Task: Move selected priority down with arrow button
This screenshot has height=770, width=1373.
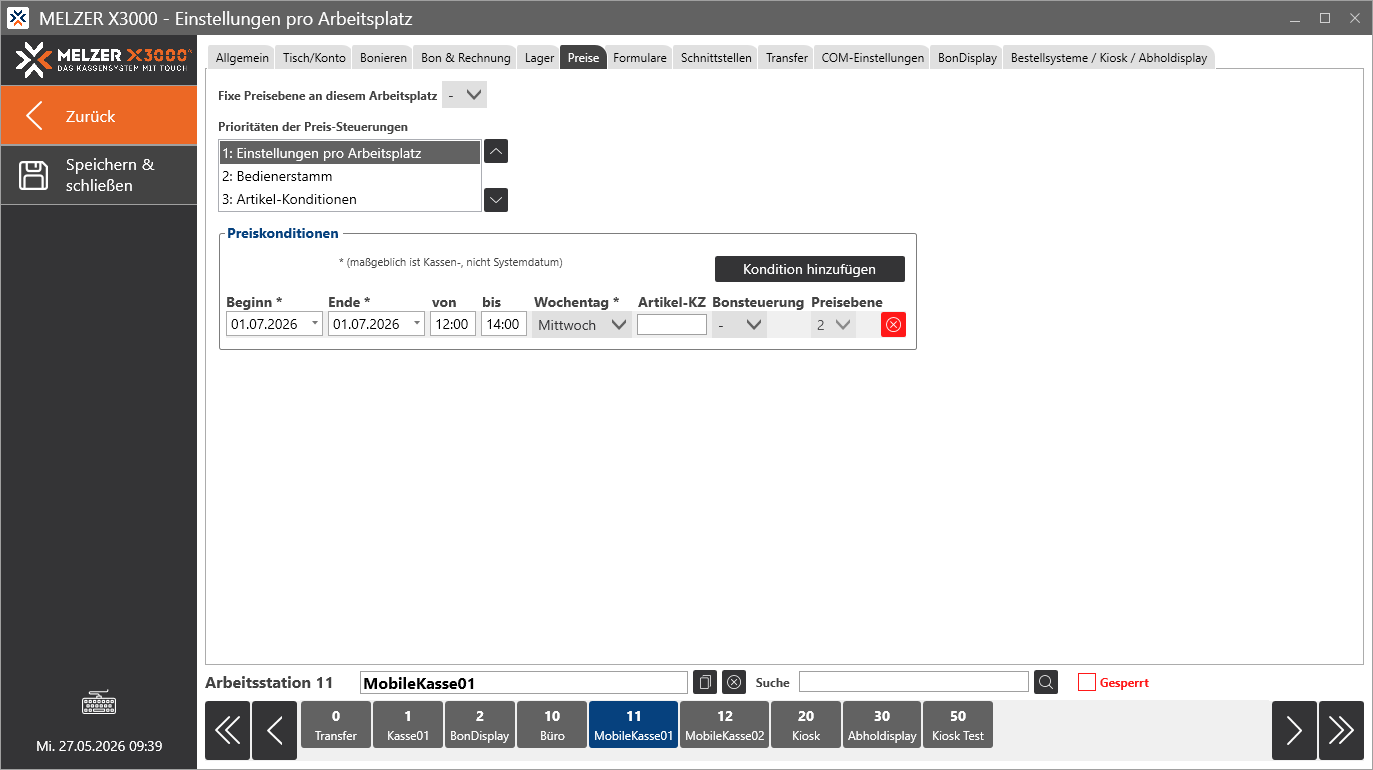Action: pyautogui.click(x=496, y=199)
